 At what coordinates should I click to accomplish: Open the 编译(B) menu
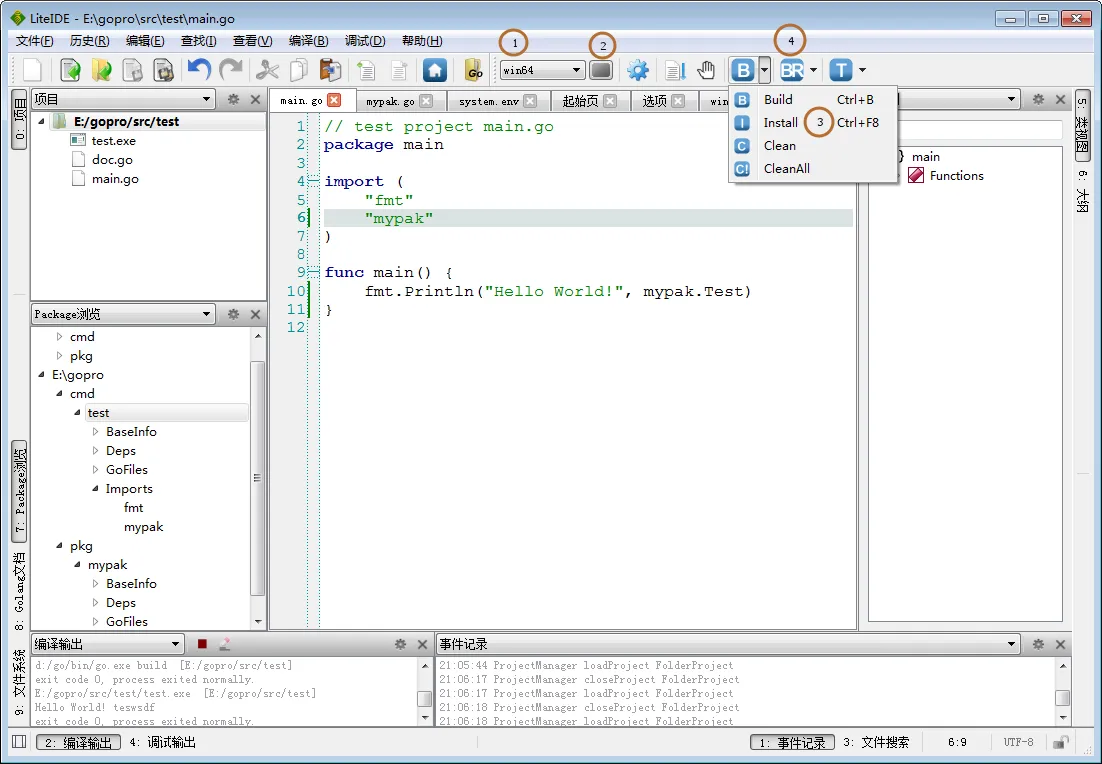coord(308,41)
